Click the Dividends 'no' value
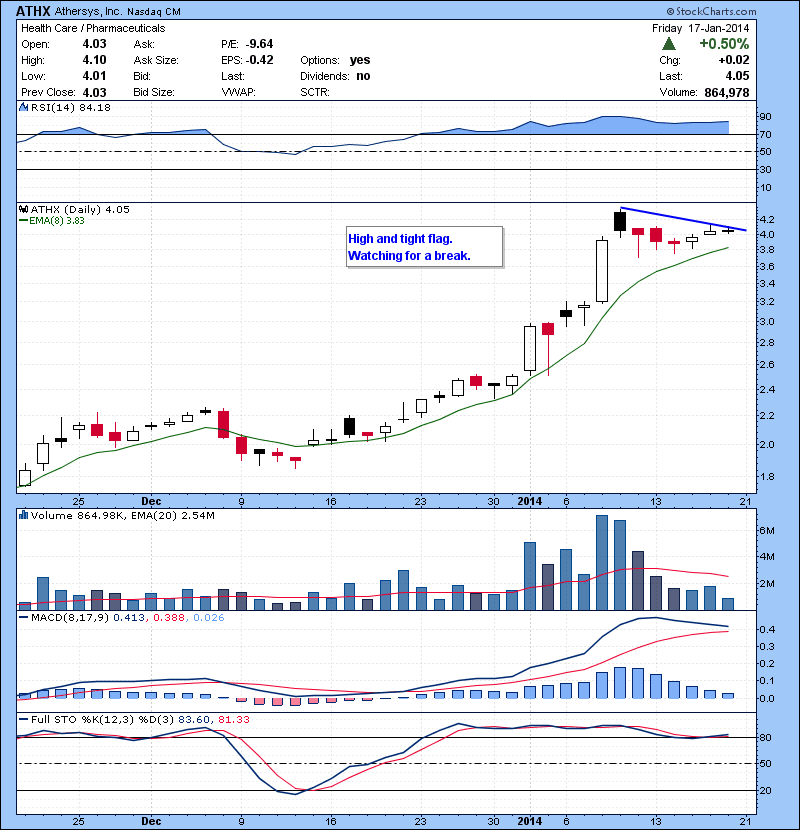Screen dimensions: 800x830 (x=363, y=76)
